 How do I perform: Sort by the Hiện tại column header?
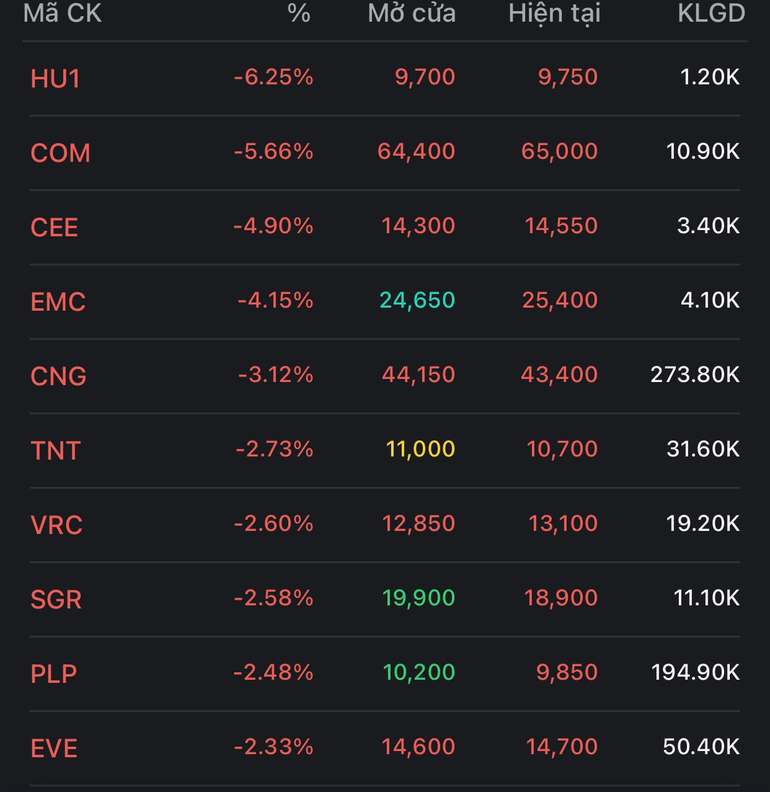click(554, 14)
